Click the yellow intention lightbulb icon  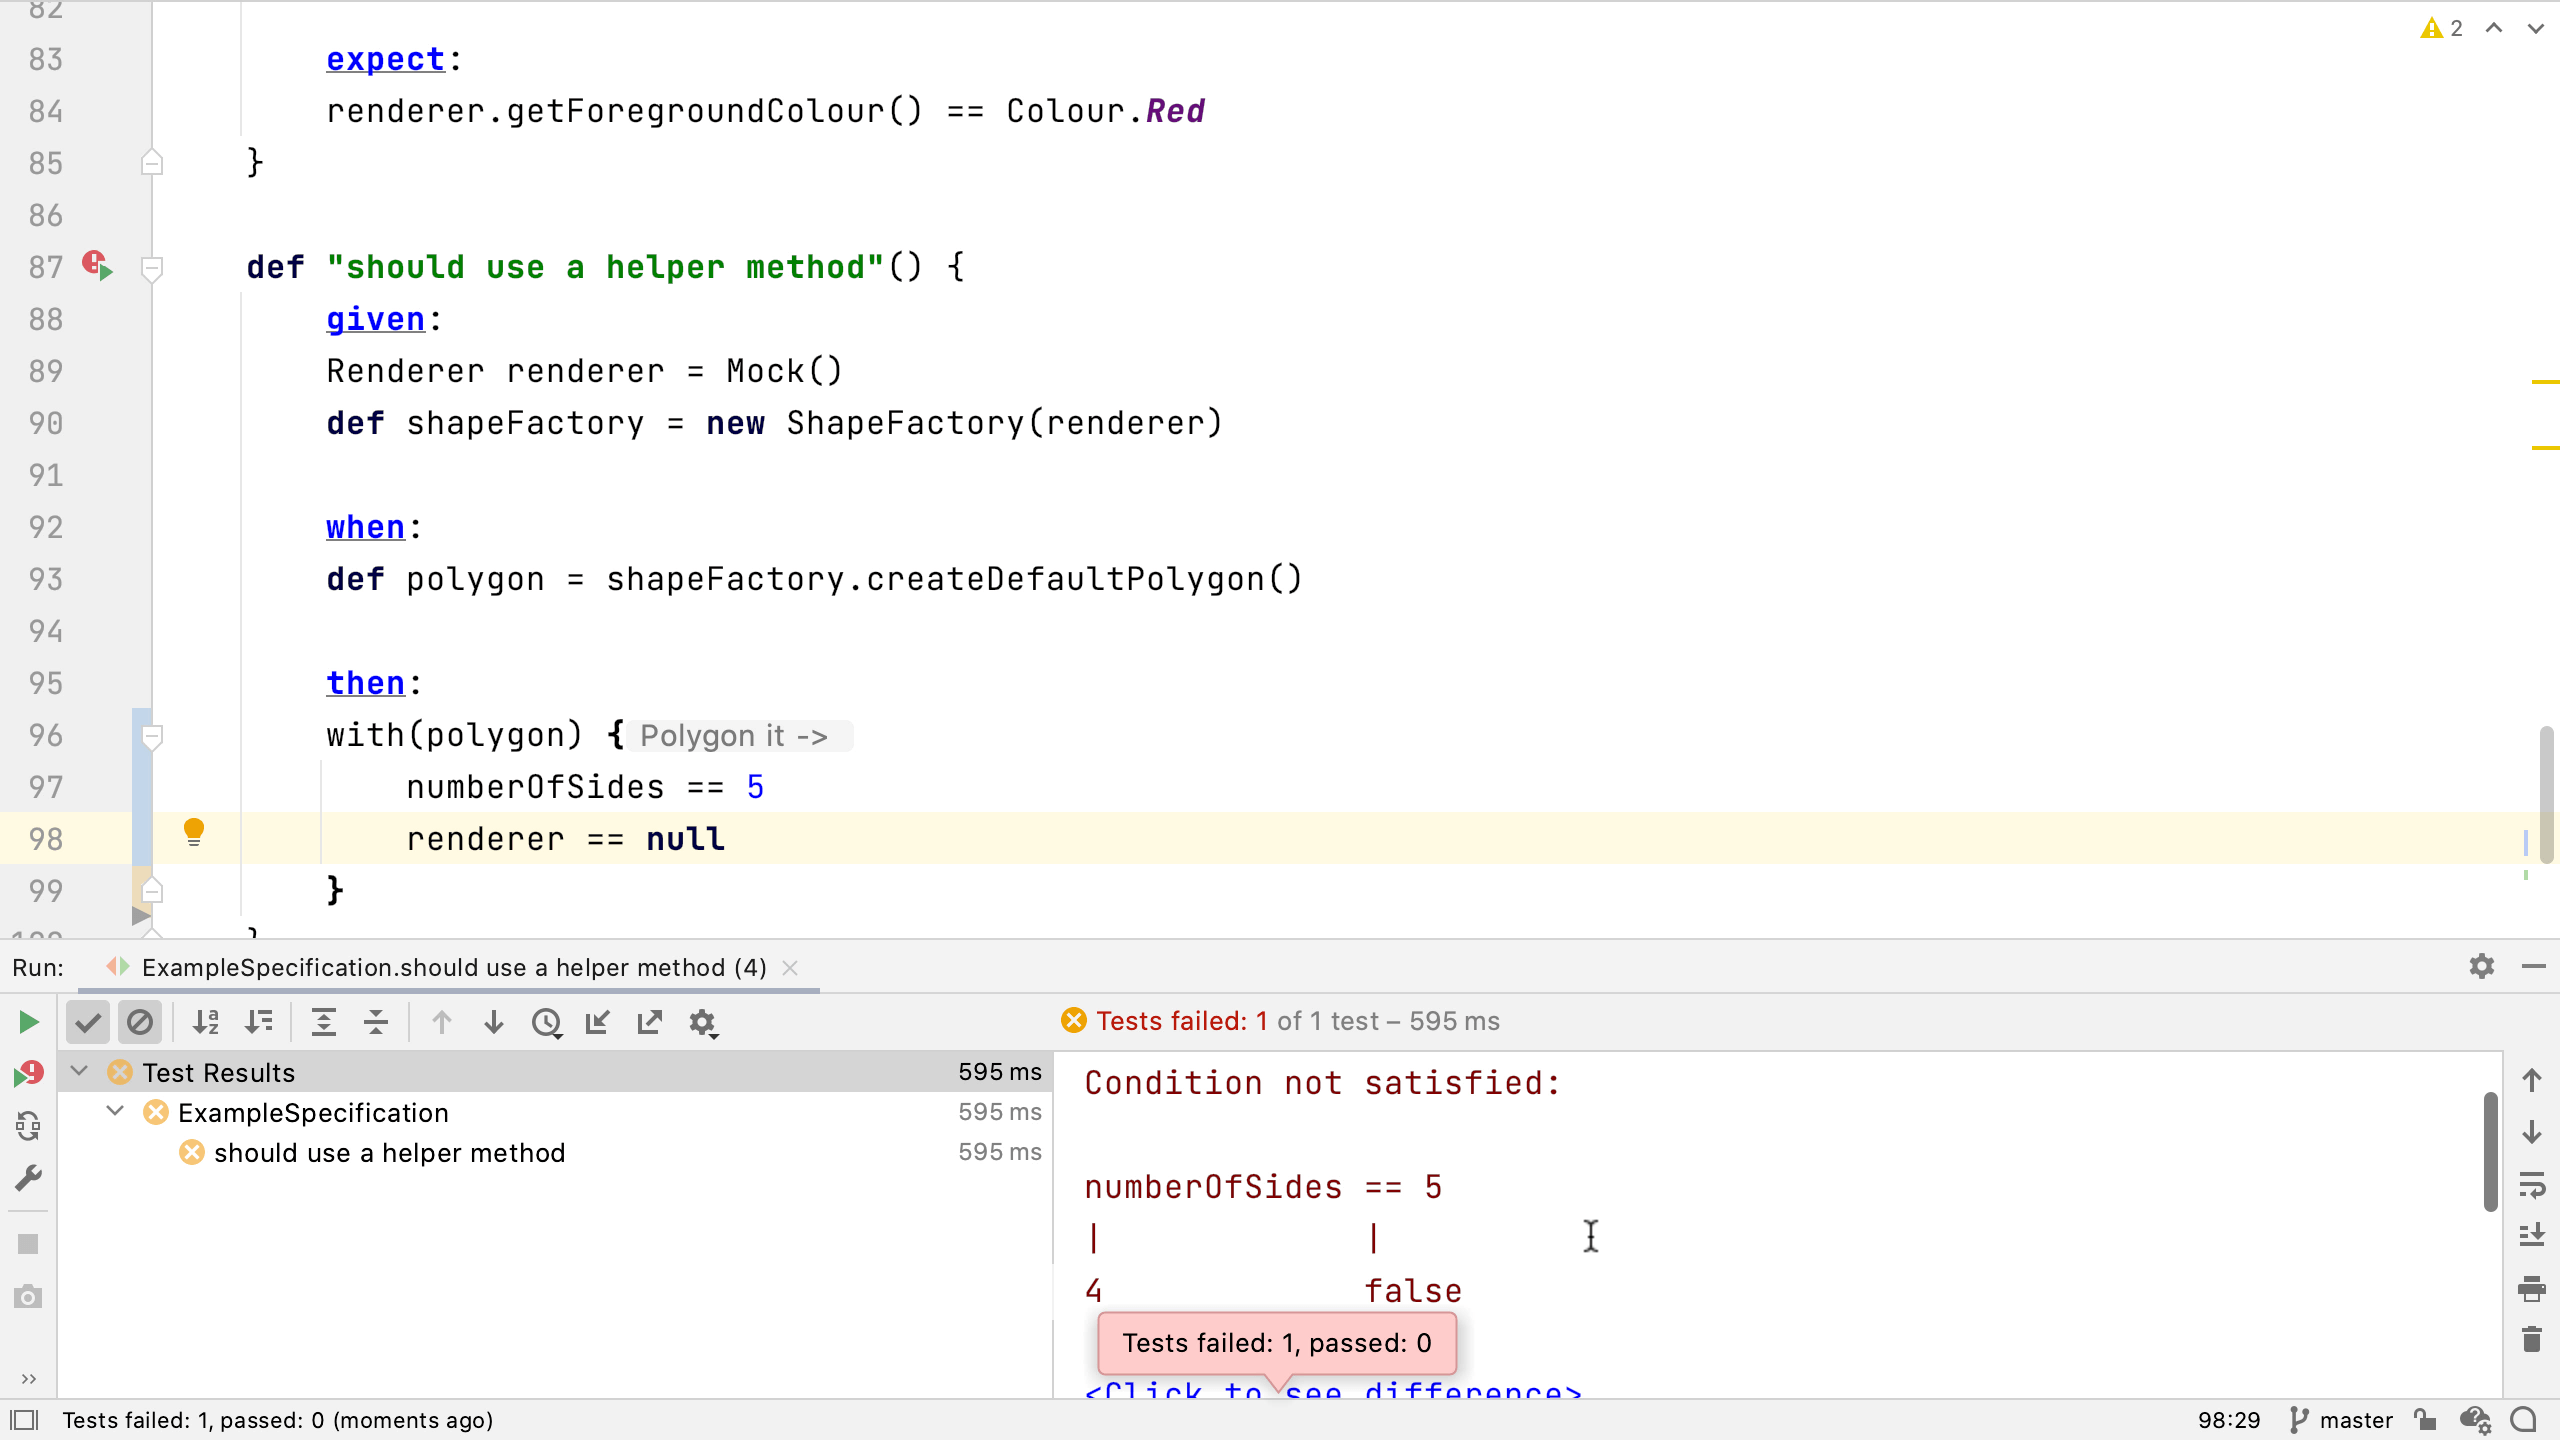point(194,832)
